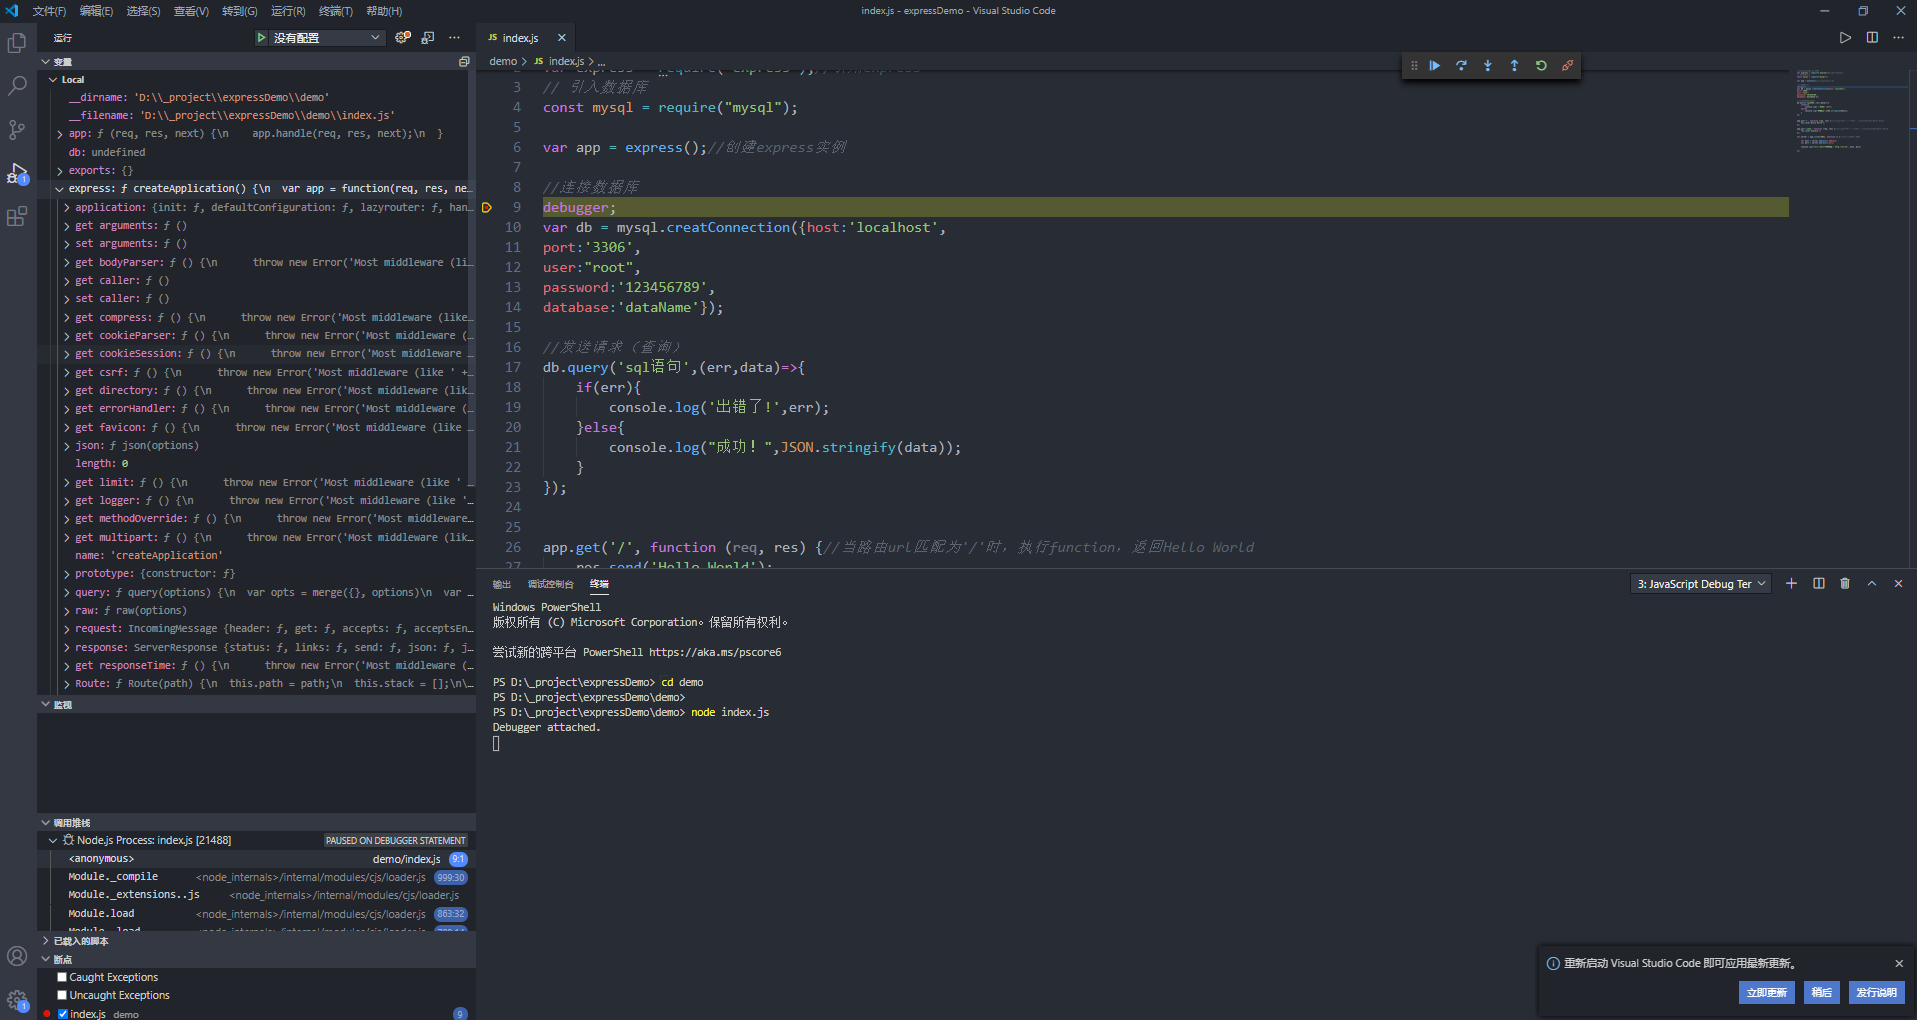Click the 稍后 button

coord(1821,992)
